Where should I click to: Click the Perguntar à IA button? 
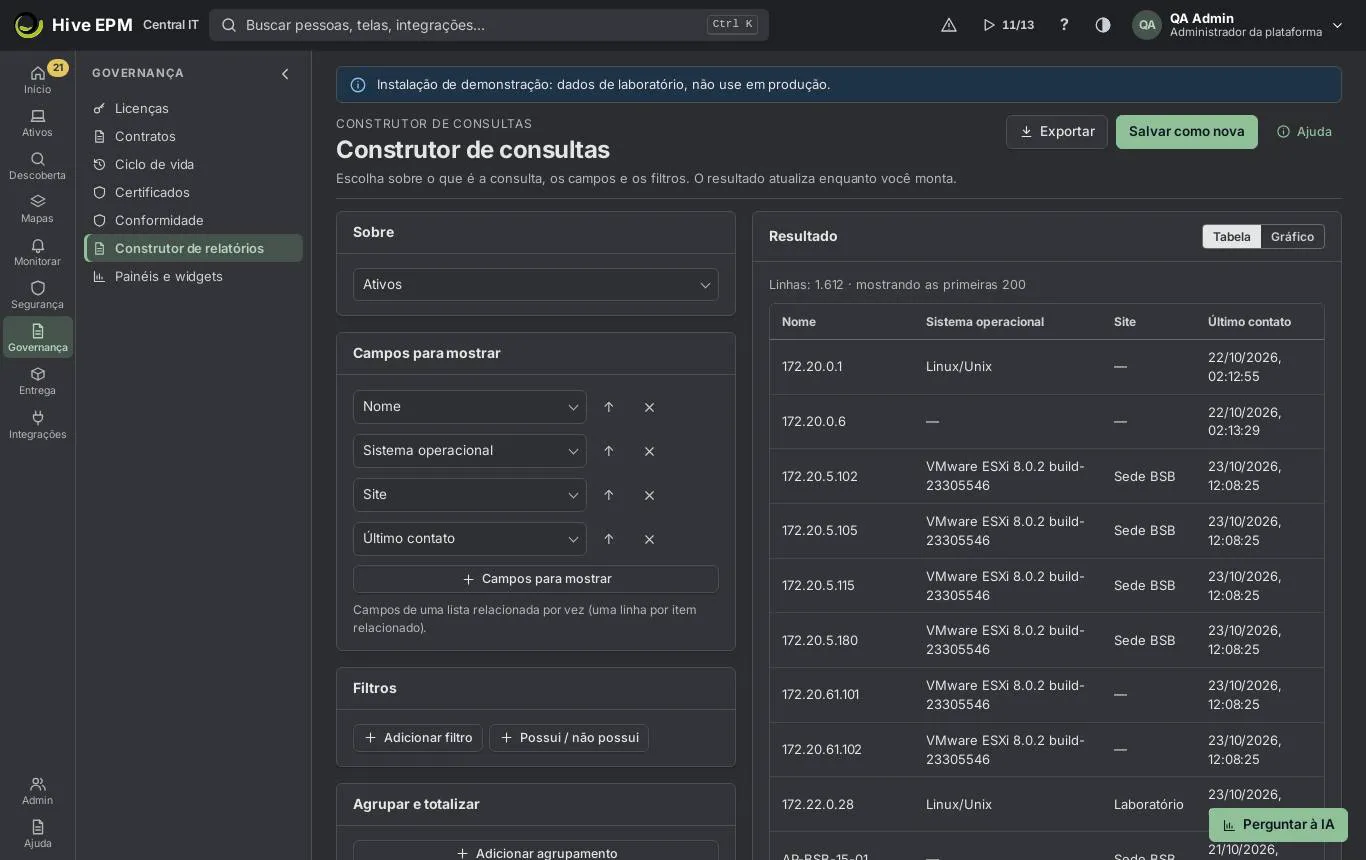[x=1278, y=825]
